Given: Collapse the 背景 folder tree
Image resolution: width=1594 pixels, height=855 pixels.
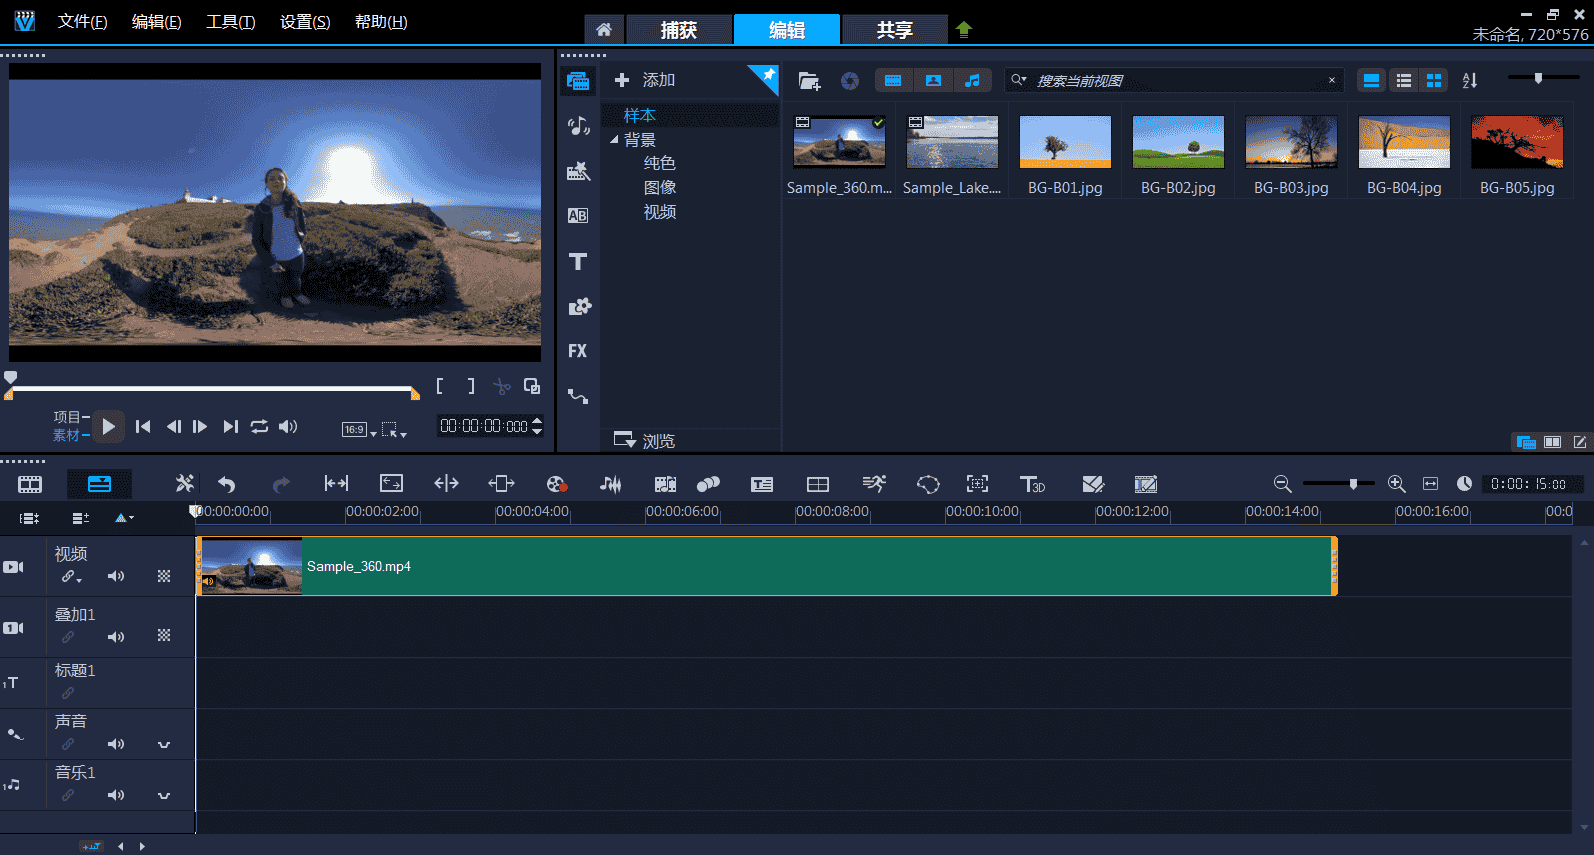Looking at the screenshot, I should [614, 140].
